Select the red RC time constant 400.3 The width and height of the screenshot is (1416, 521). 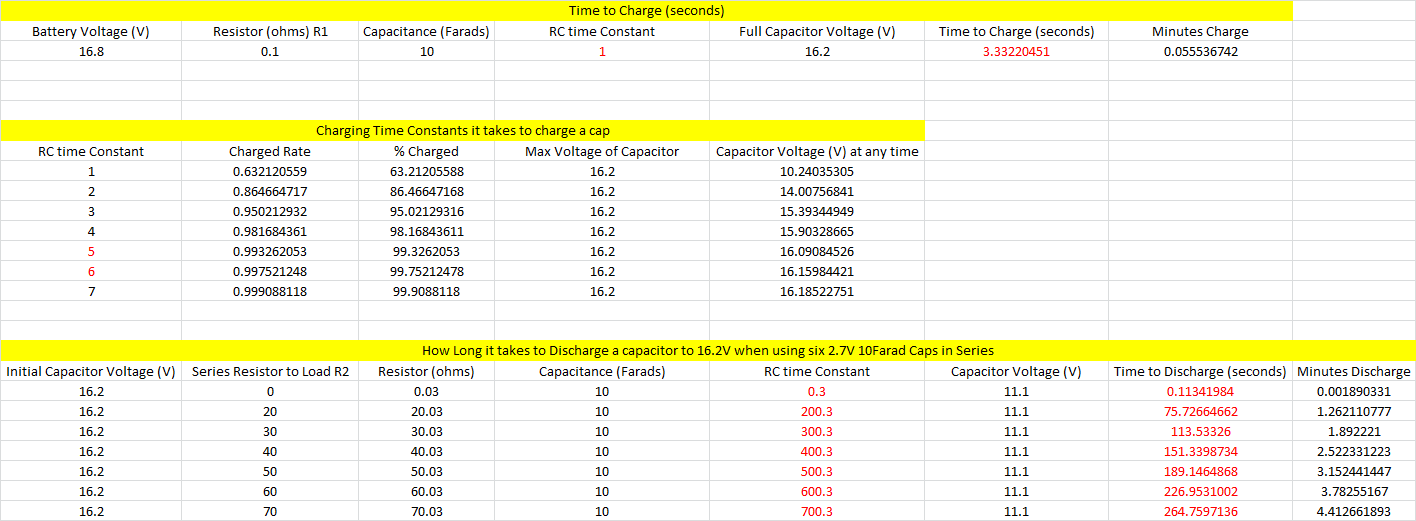click(x=817, y=451)
